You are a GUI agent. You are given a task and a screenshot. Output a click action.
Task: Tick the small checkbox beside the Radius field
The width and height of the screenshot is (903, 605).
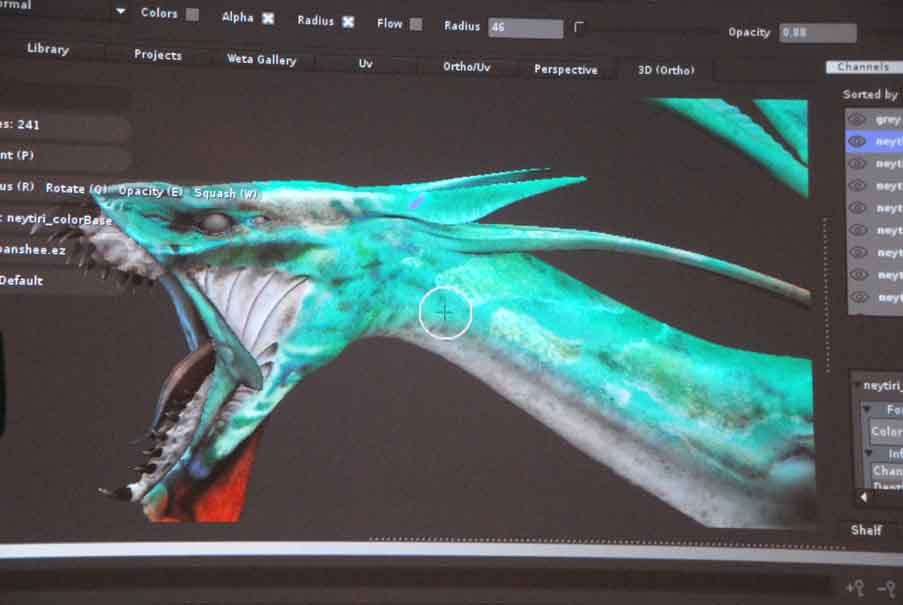click(x=579, y=27)
